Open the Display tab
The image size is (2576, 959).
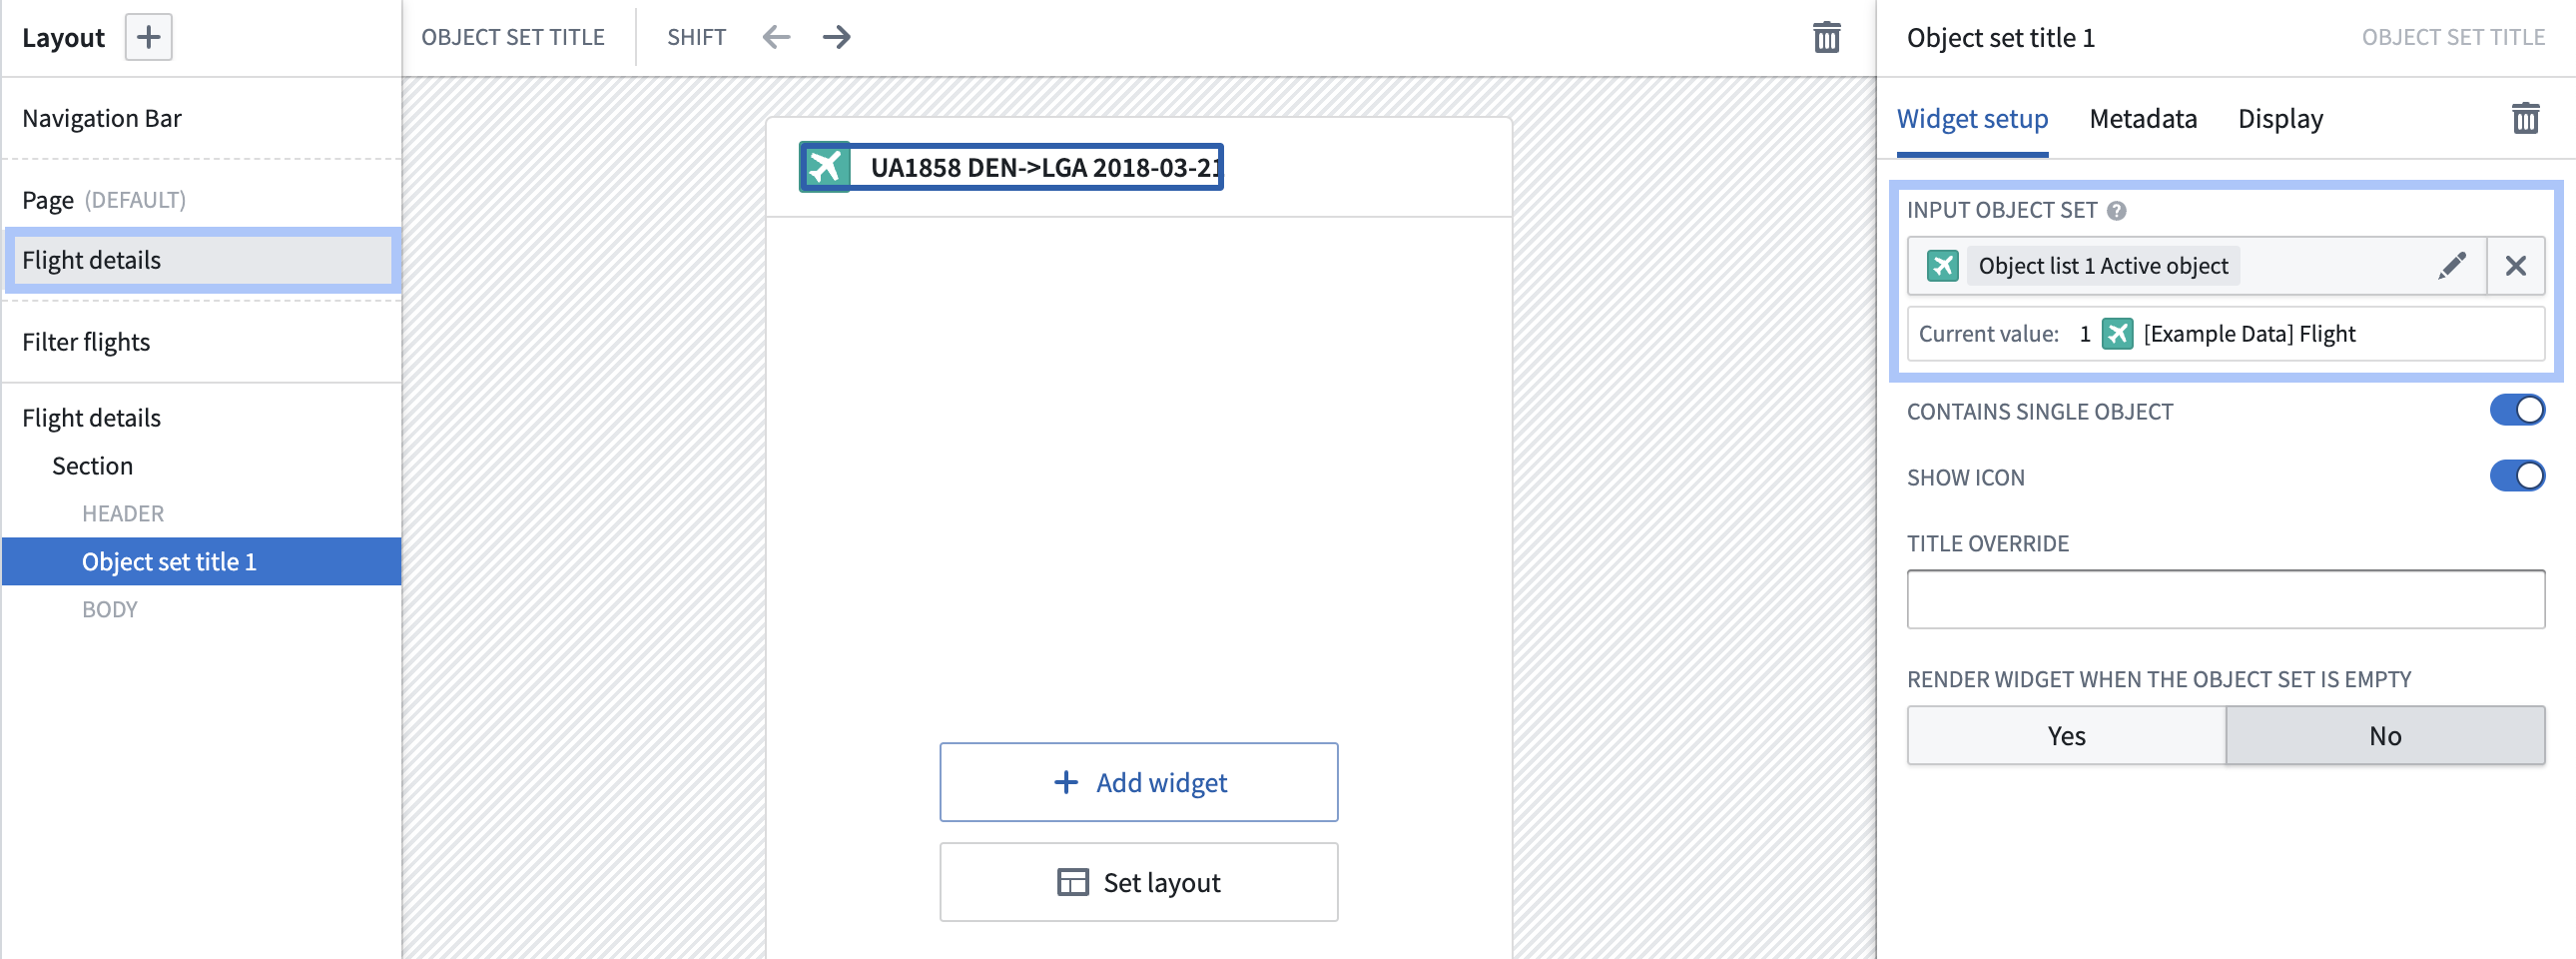pos(2280,118)
